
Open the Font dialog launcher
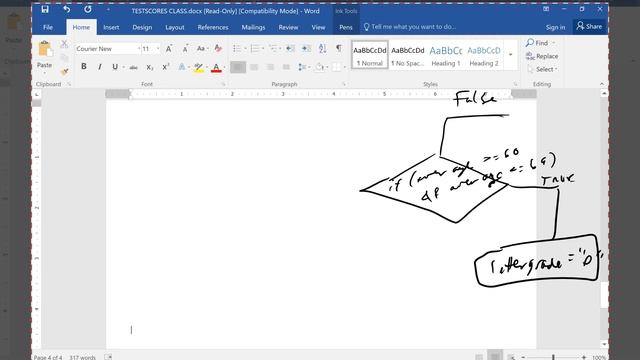click(224, 84)
